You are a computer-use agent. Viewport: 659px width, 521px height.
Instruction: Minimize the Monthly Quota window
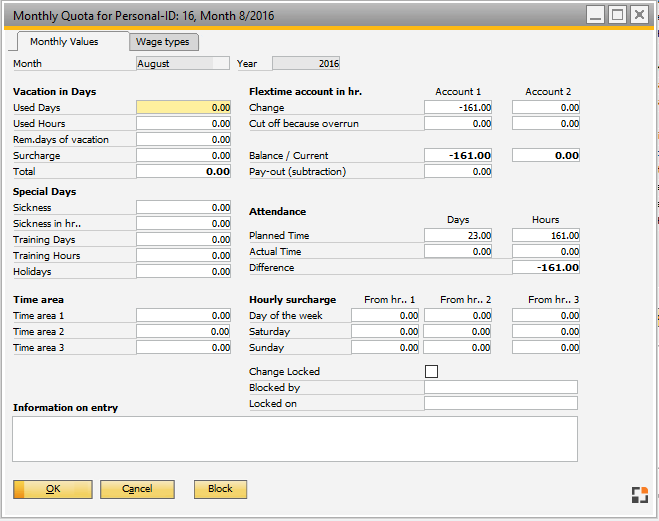pos(595,15)
